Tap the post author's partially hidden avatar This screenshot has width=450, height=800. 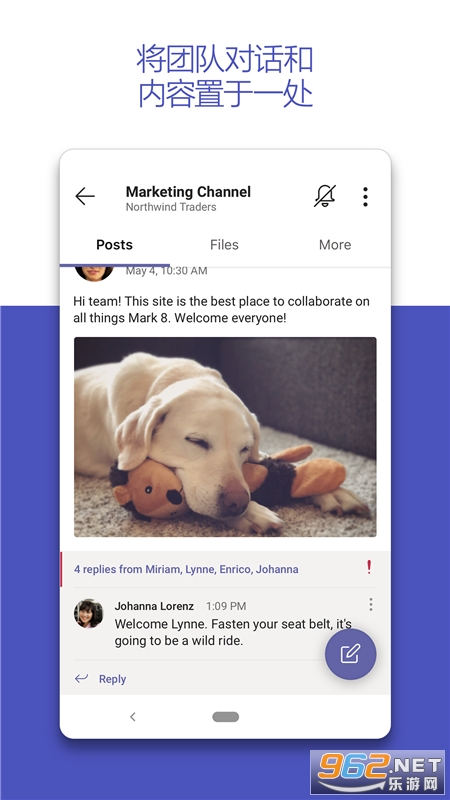click(94, 273)
